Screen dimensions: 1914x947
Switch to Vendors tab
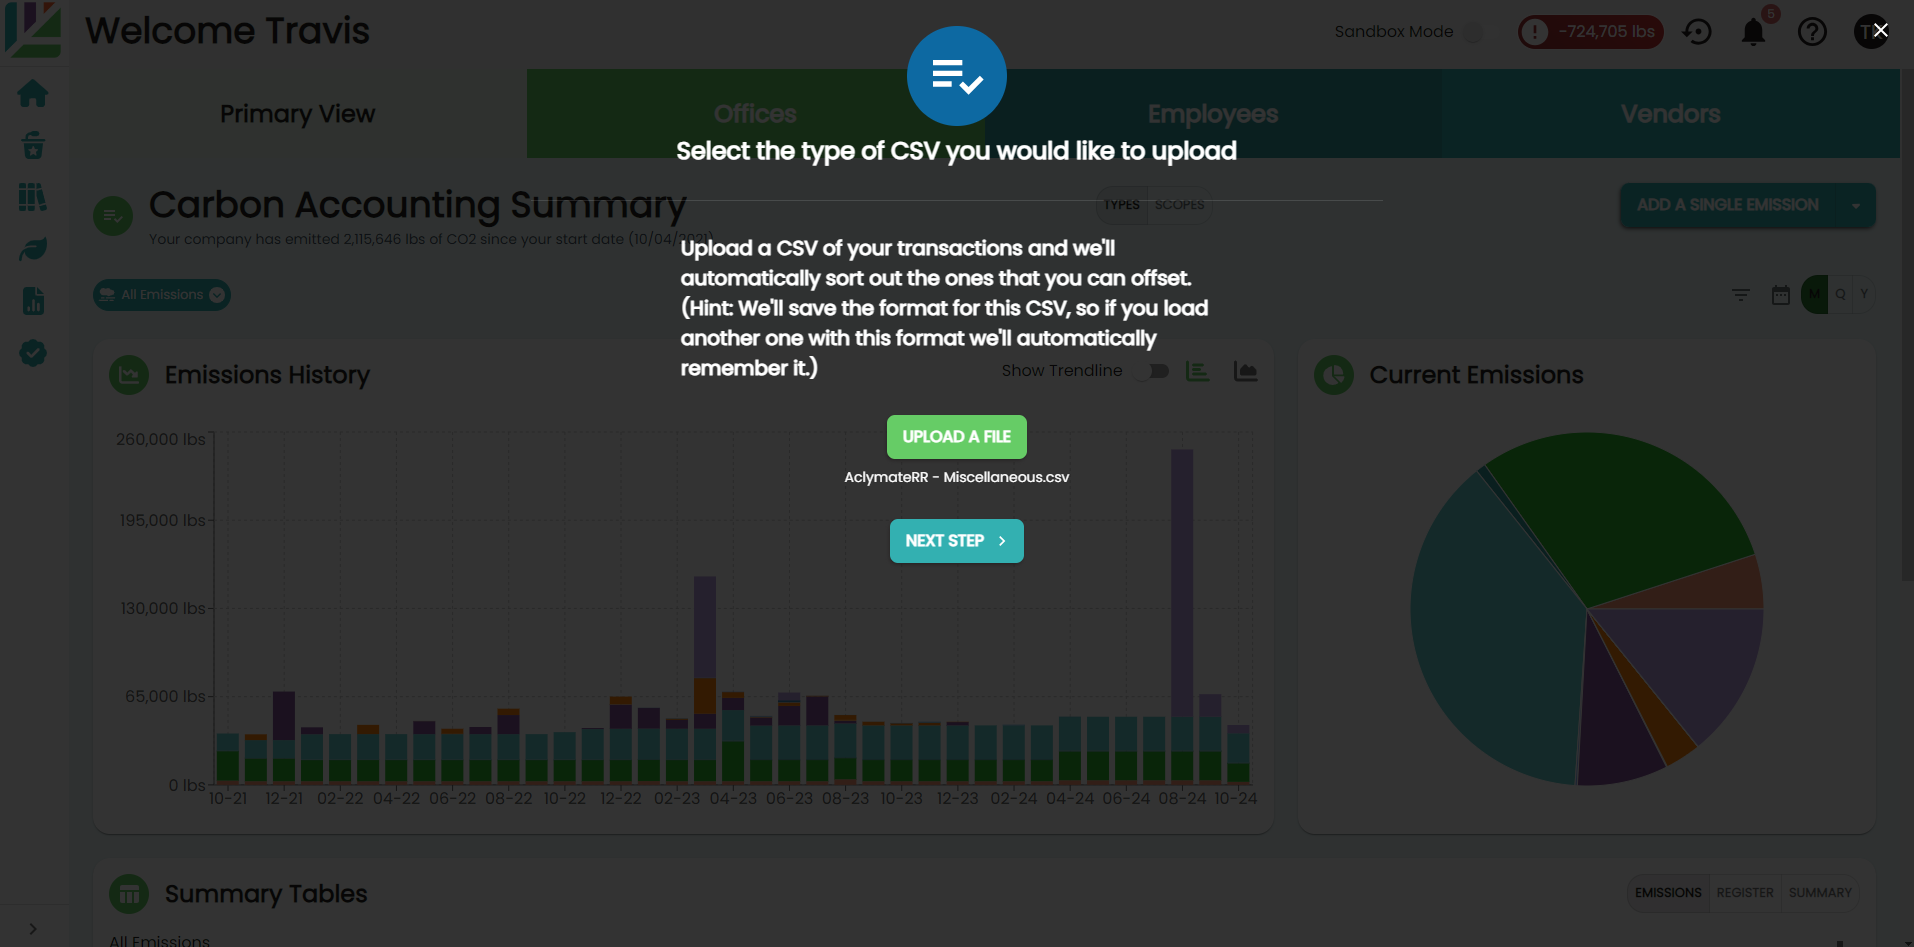(1671, 114)
